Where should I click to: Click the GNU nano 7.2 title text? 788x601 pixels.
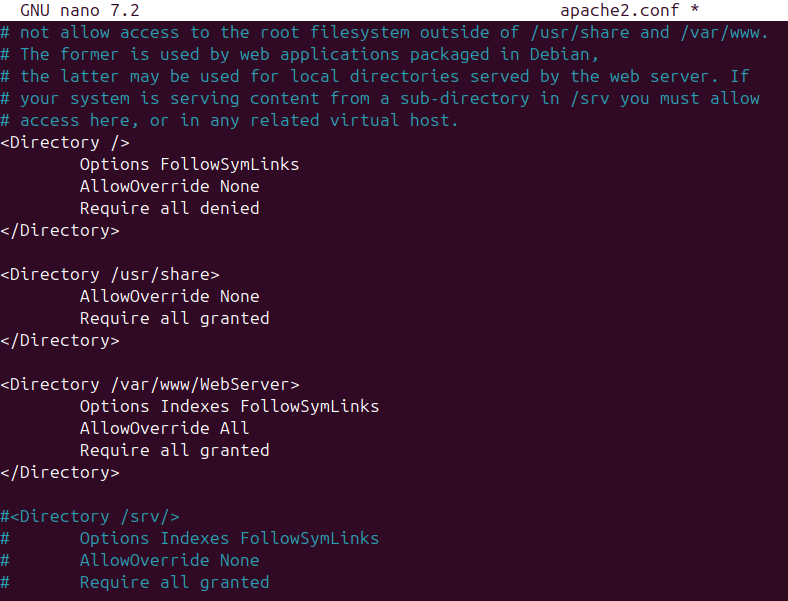79,10
